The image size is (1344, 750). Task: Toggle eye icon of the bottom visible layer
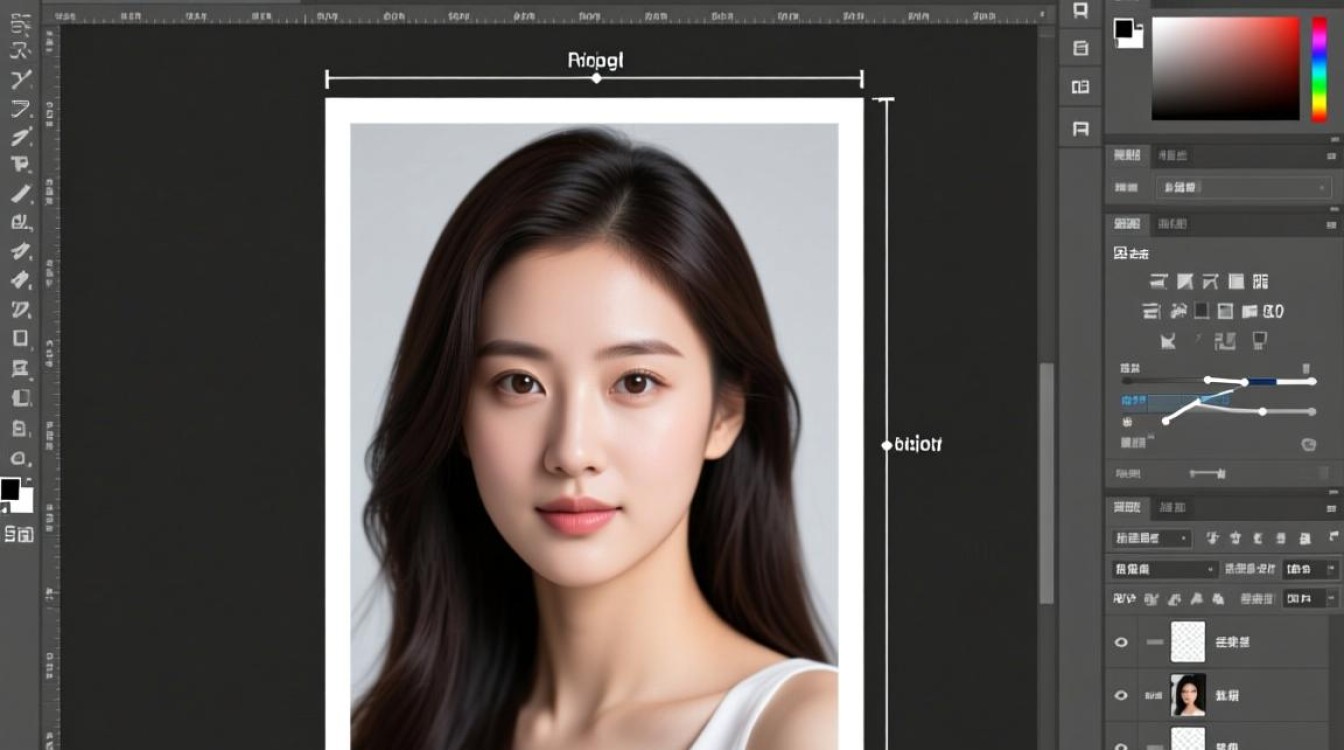tap(1121, 745)
